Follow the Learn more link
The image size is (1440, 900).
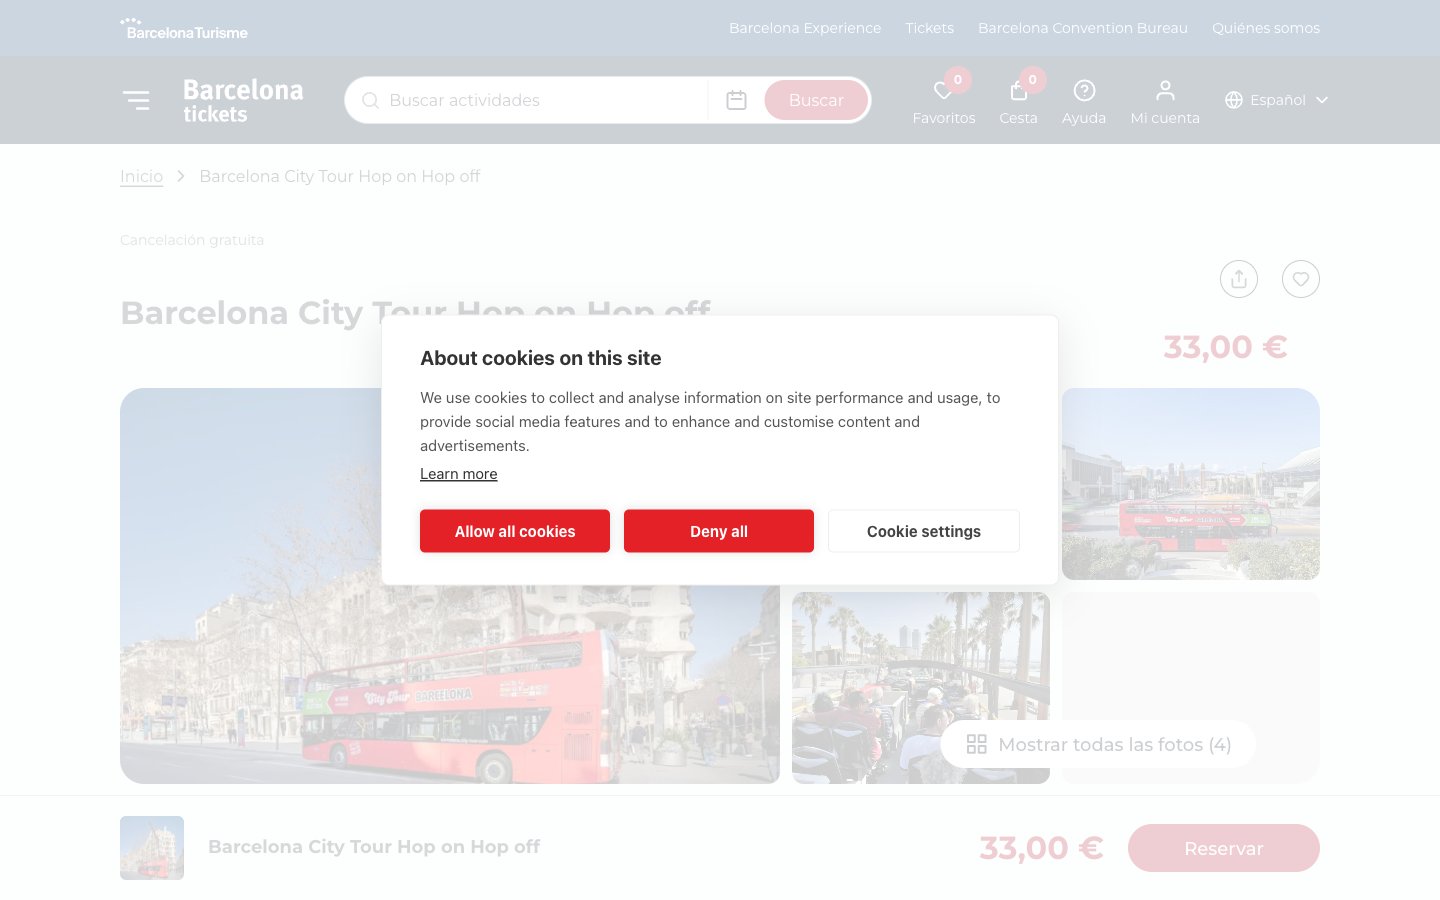click(x=458, y=474)
